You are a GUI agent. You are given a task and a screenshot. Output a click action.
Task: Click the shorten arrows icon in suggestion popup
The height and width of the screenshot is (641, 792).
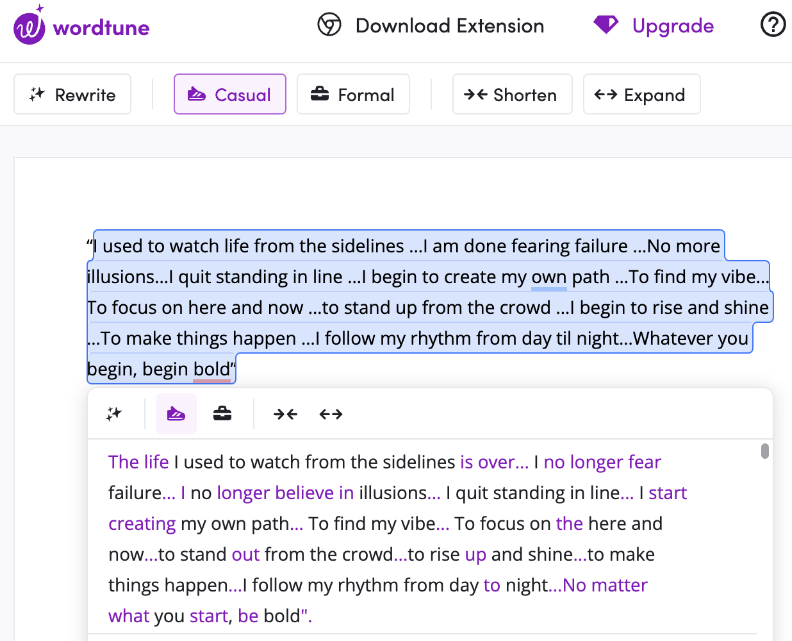tap(285, 414)
